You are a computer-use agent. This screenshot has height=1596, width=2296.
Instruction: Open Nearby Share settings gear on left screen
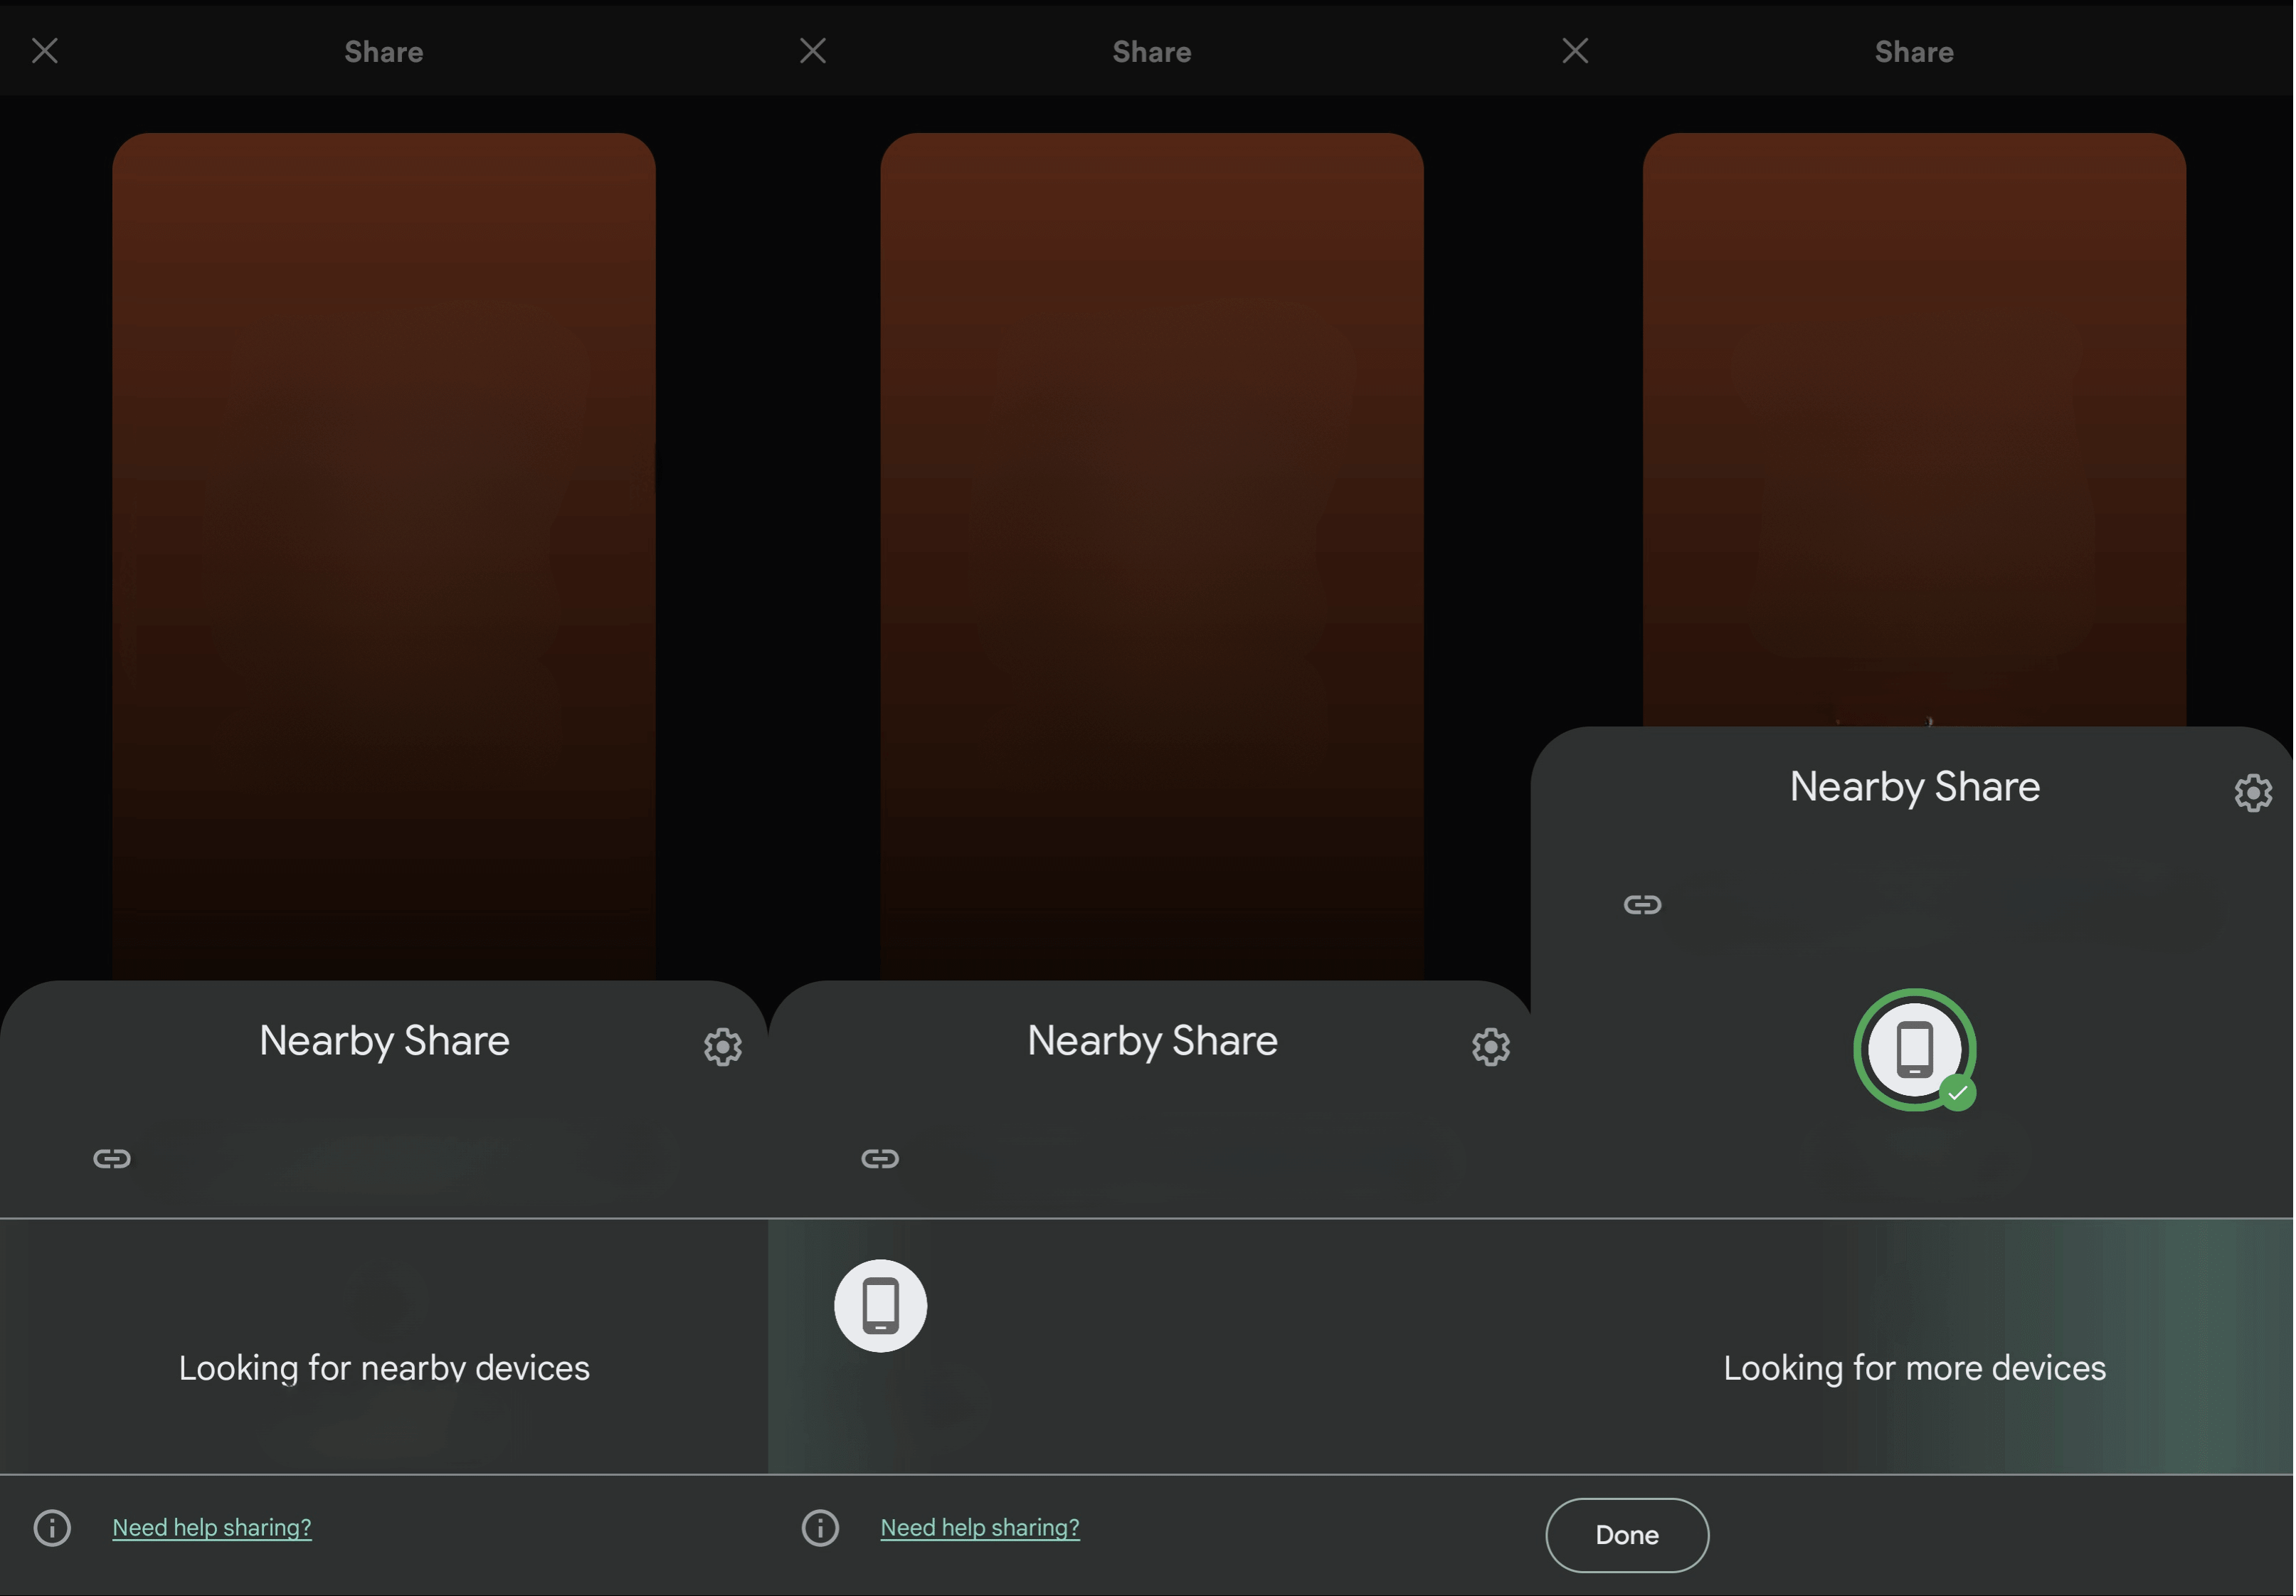click(x=722, y=1047)
